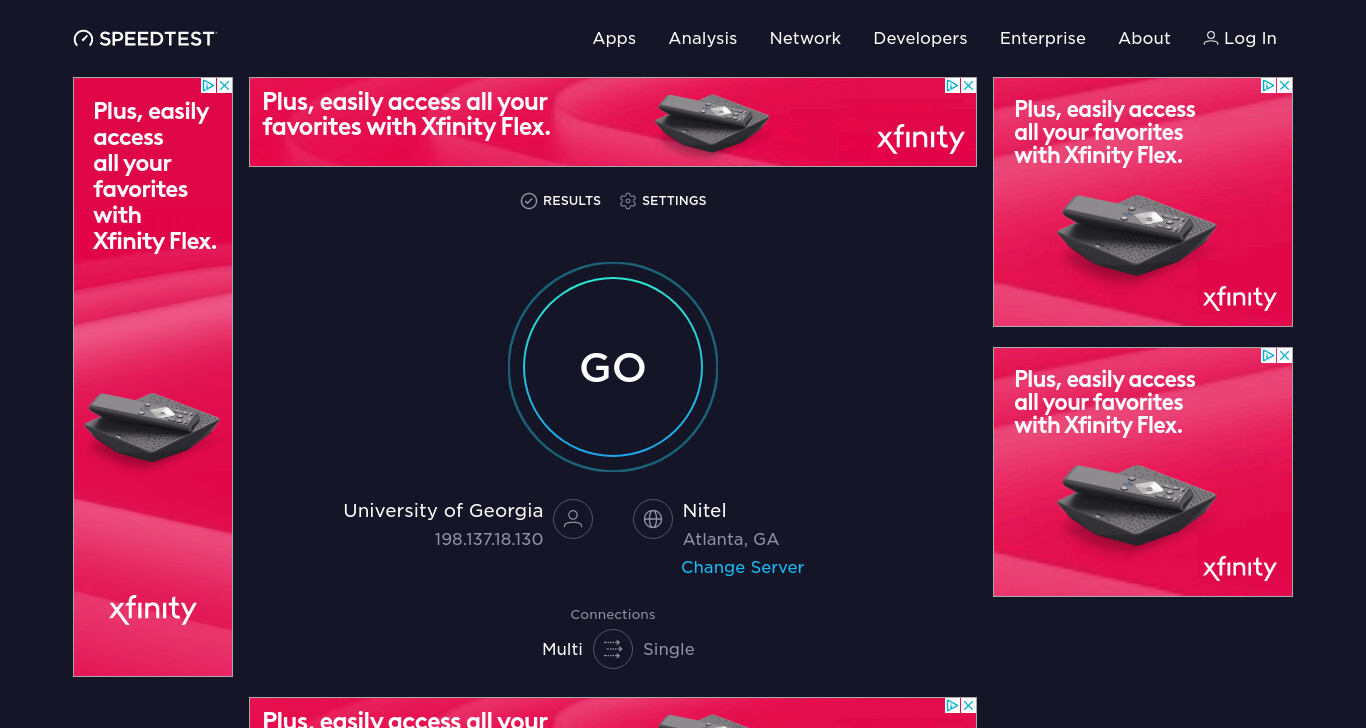Click the user icon beside Log In
1366x728 pixels.
click(x=1211, y=38)
